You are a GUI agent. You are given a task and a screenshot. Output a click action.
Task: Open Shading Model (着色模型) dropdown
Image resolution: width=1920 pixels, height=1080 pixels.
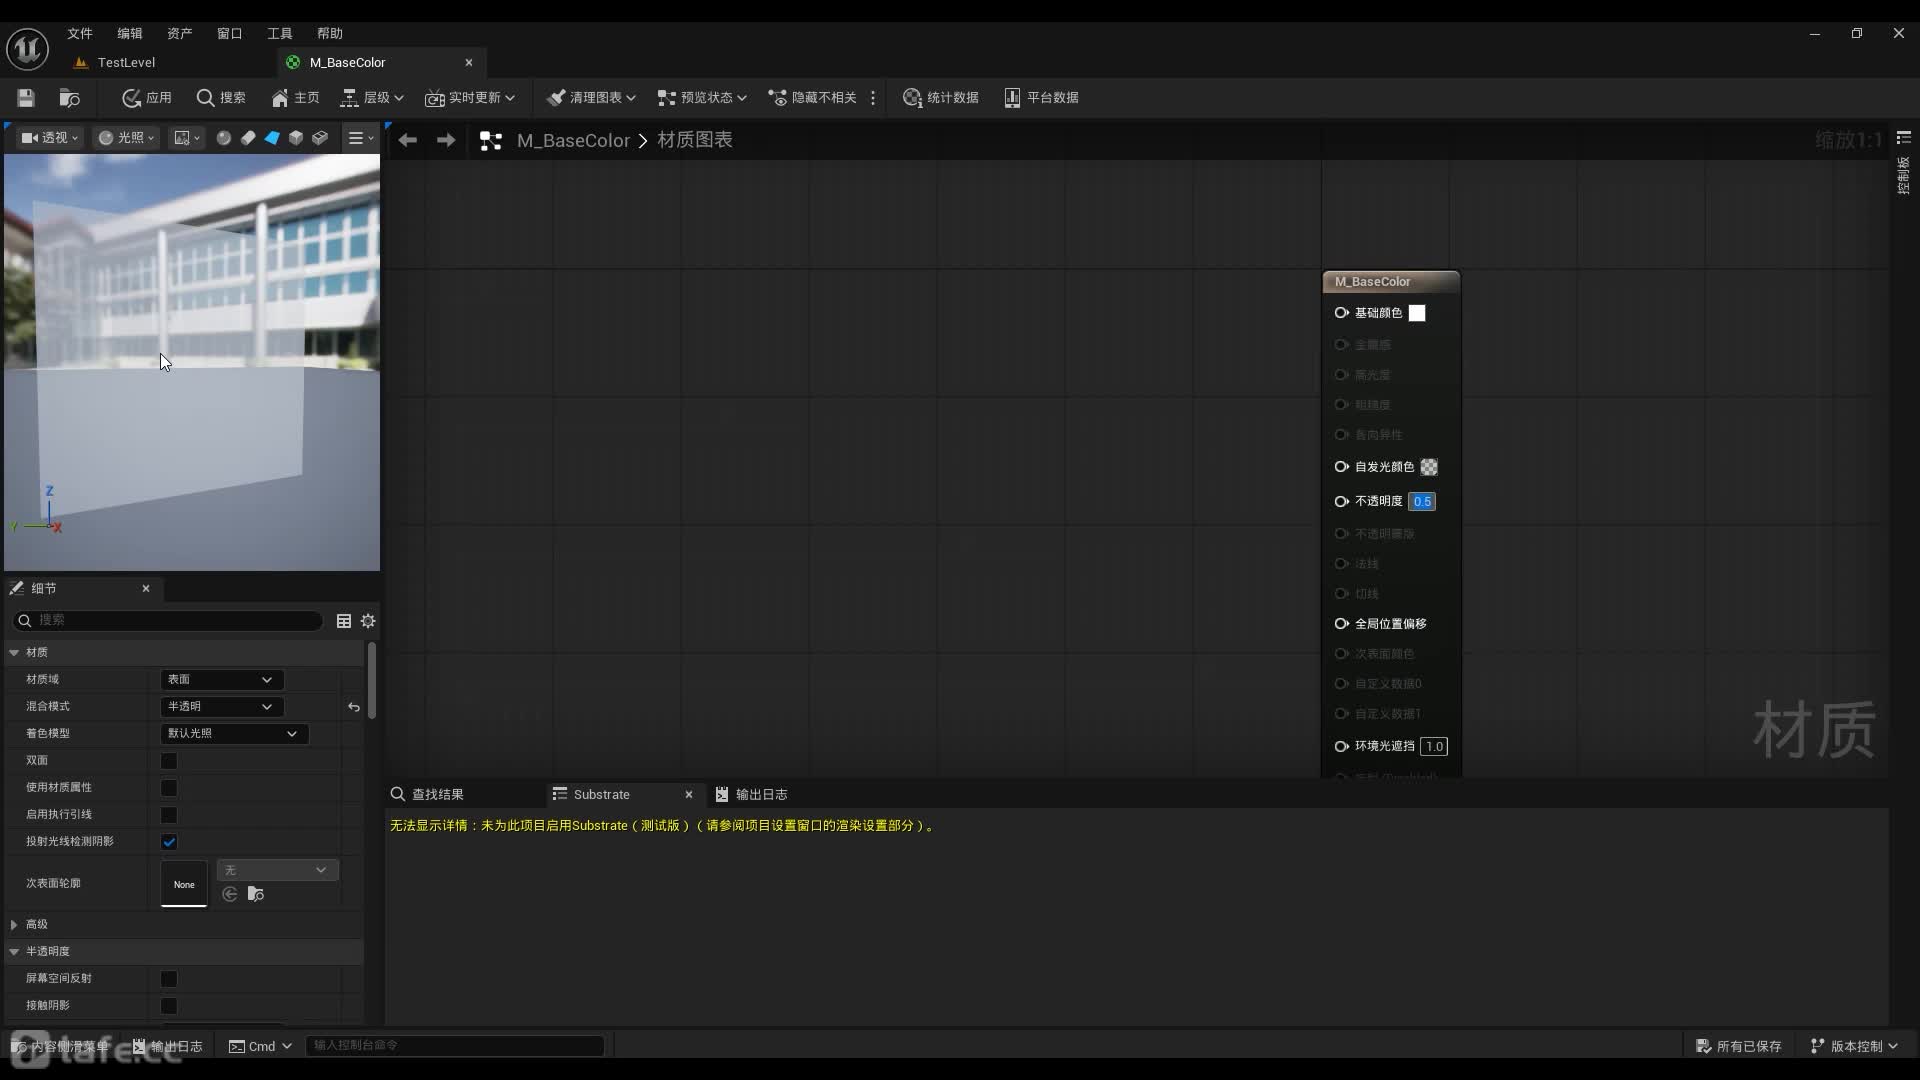click(233, 734)
